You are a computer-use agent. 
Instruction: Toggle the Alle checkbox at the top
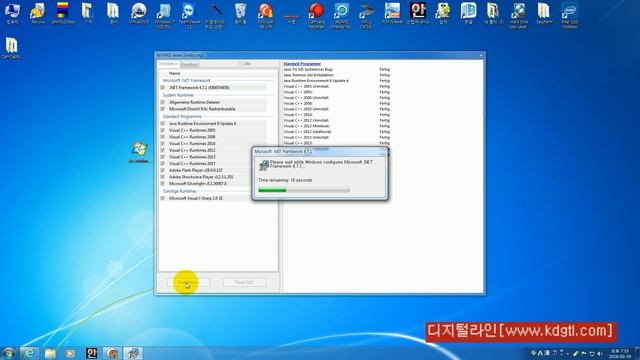[241, 64]
